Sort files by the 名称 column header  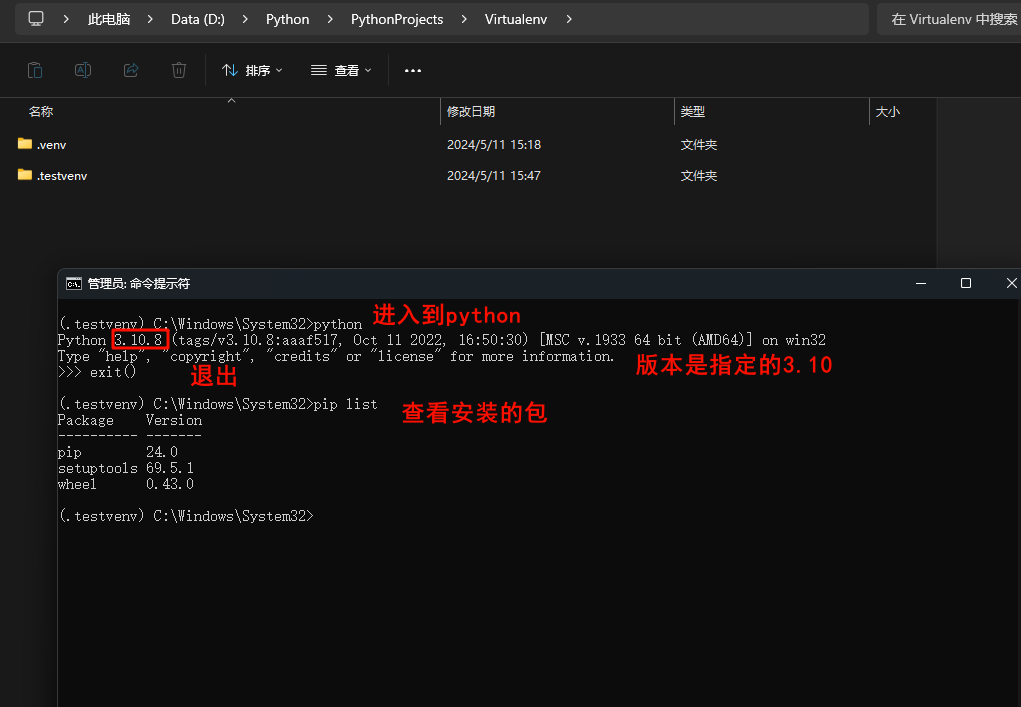40,112
